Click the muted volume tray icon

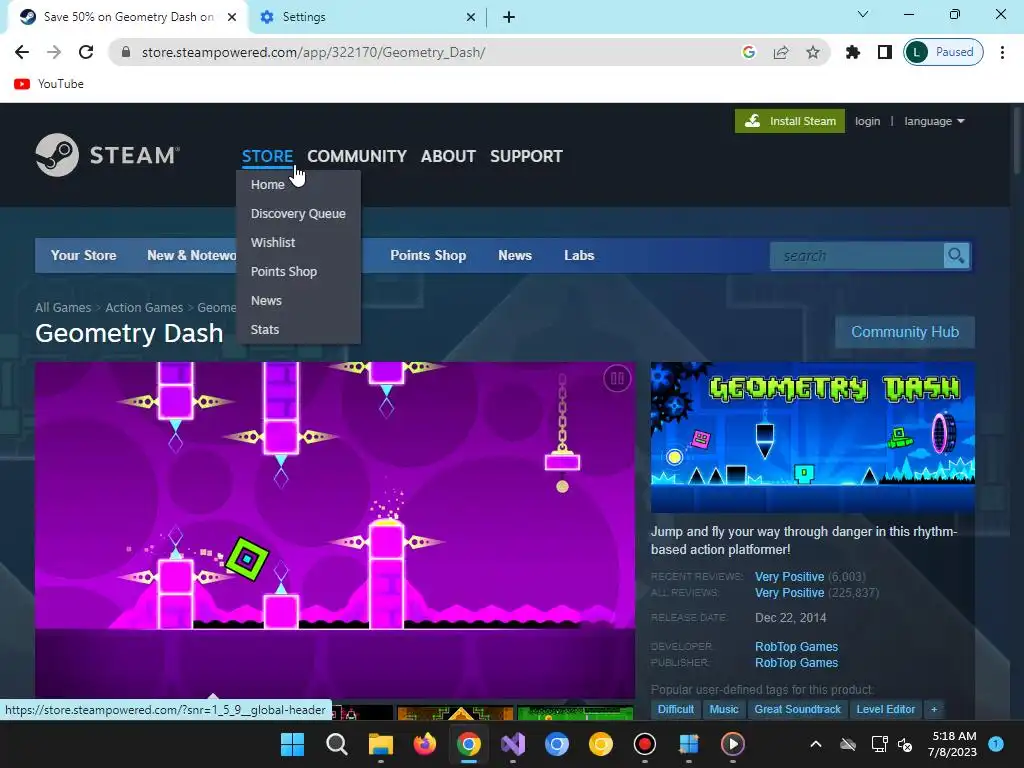904,744
